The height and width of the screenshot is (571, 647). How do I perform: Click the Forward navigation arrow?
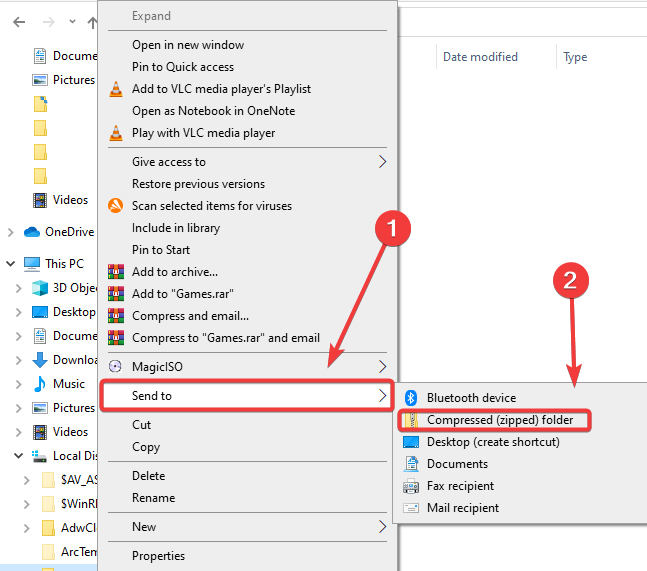point(49,22)
